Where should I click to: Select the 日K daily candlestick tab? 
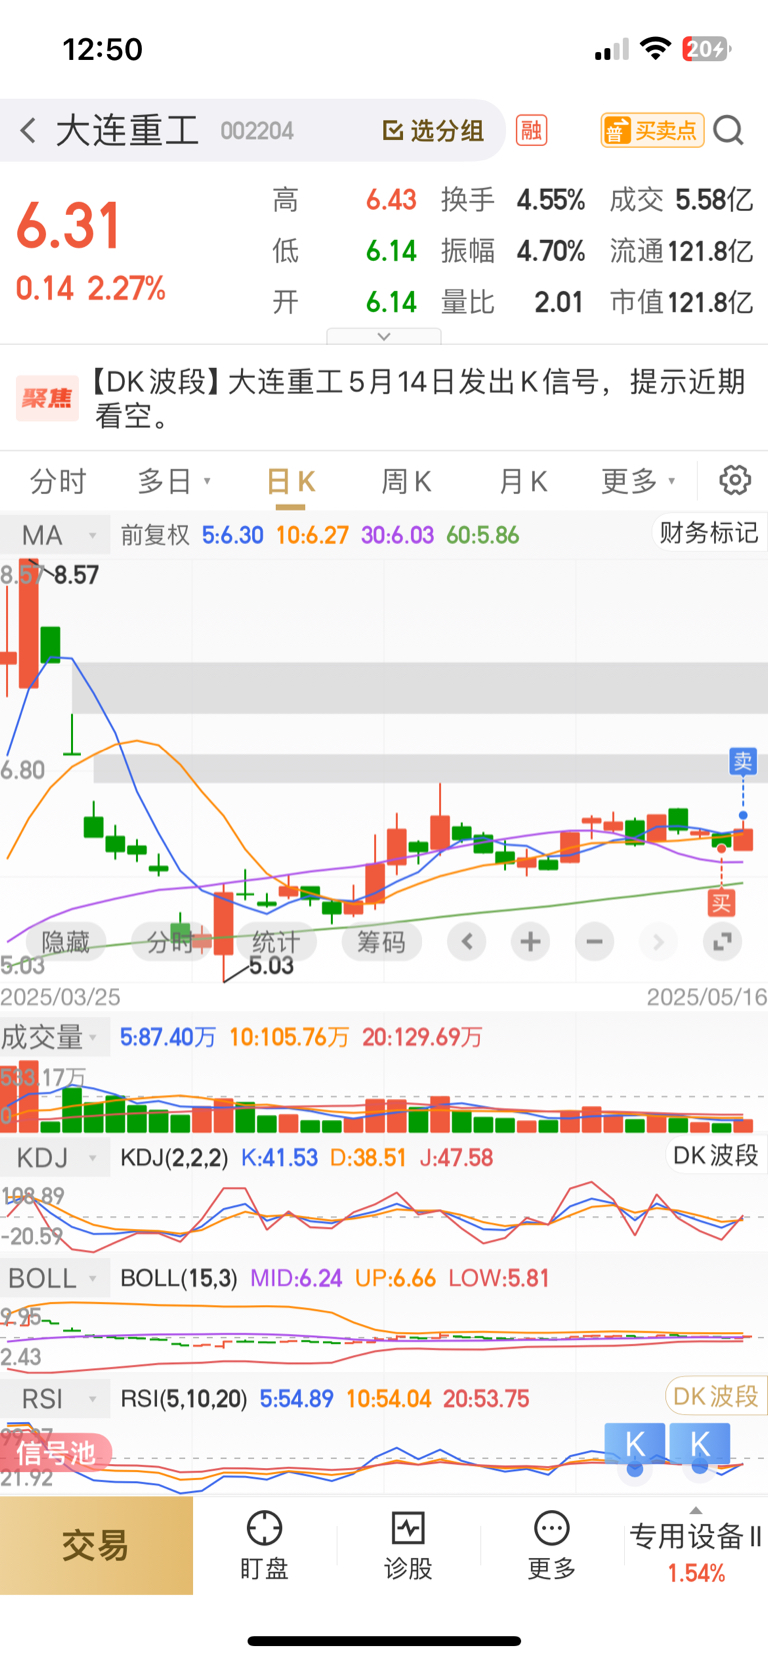(291, 482)
